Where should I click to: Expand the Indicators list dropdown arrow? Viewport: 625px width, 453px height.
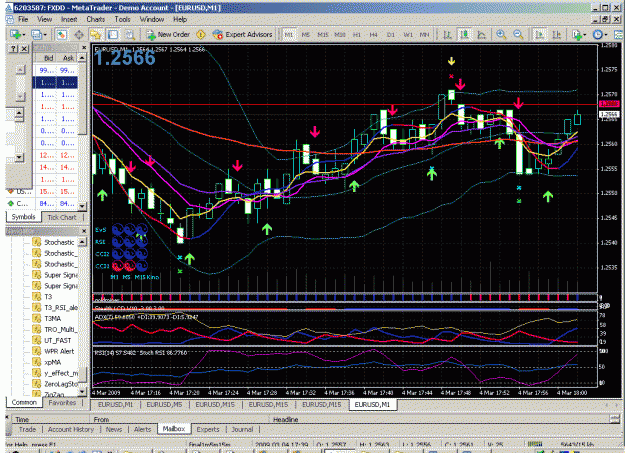coord(585,35)
